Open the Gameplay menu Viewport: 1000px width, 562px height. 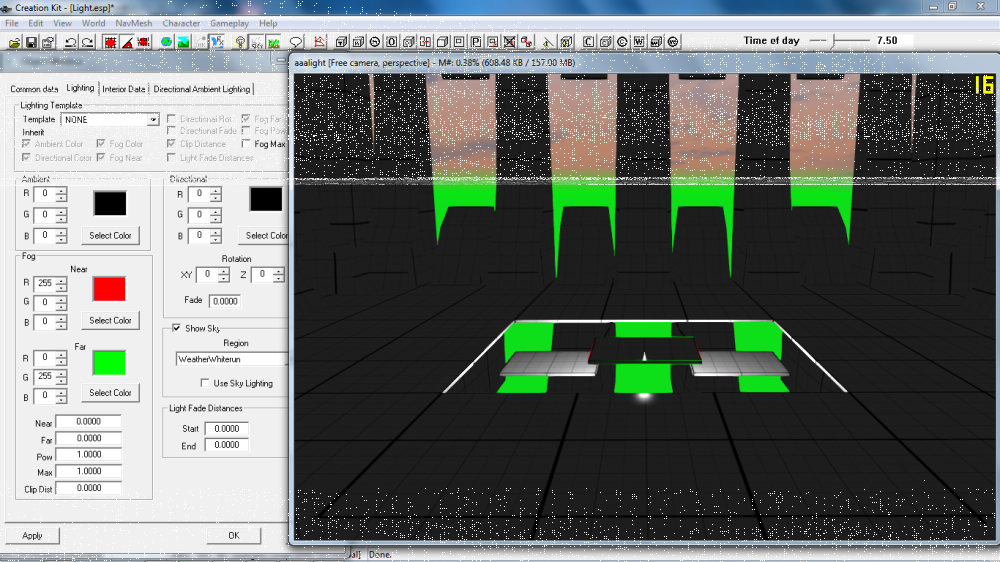tap(229, 23)
